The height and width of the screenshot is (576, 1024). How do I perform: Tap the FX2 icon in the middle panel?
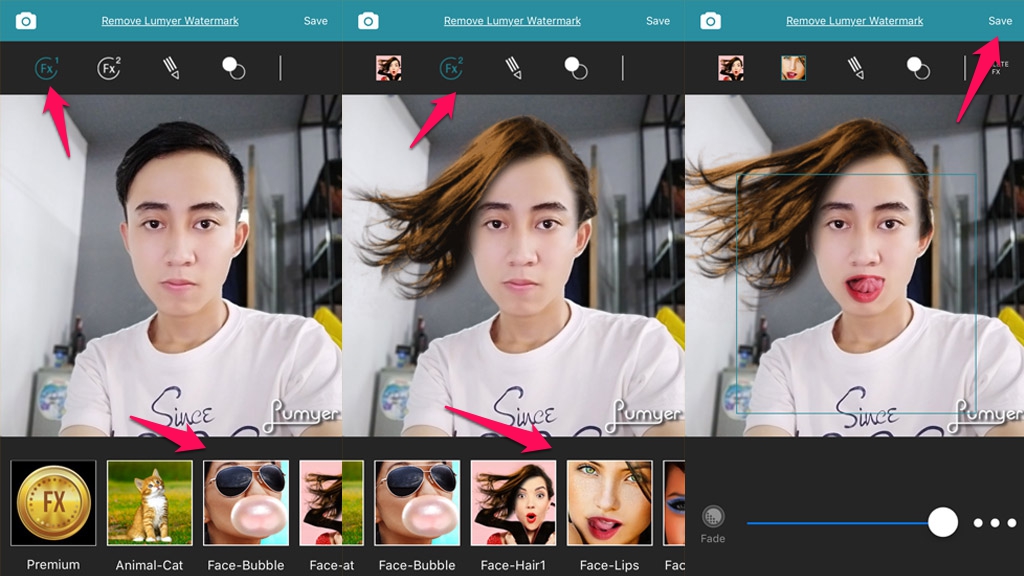pyautogui.click(x=451, y=68)
